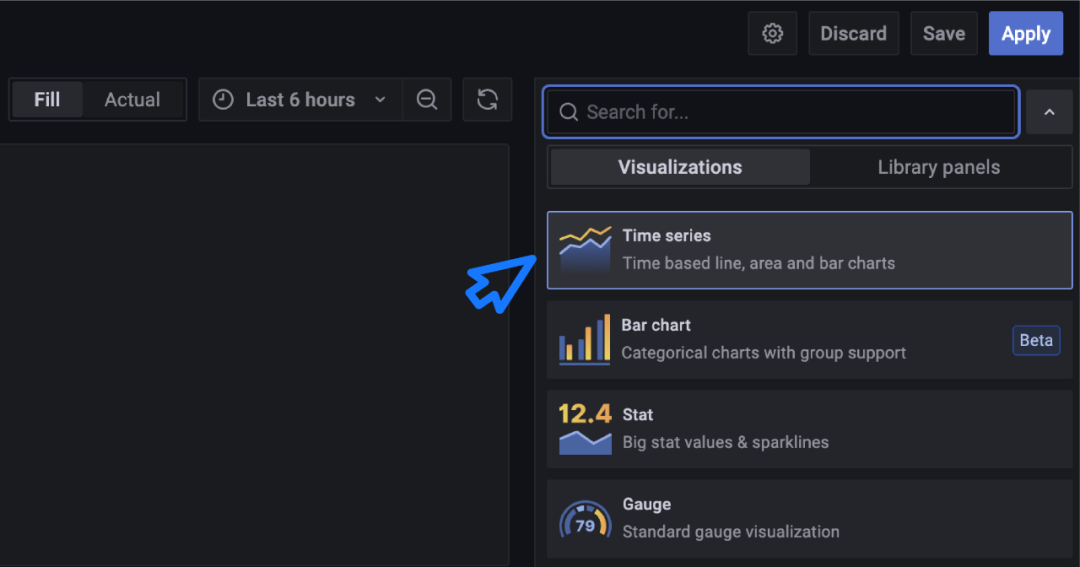This screenshot has width=1080, height=567.
Task: Collapse the visualization picker with chevron
Action: 1049,112
